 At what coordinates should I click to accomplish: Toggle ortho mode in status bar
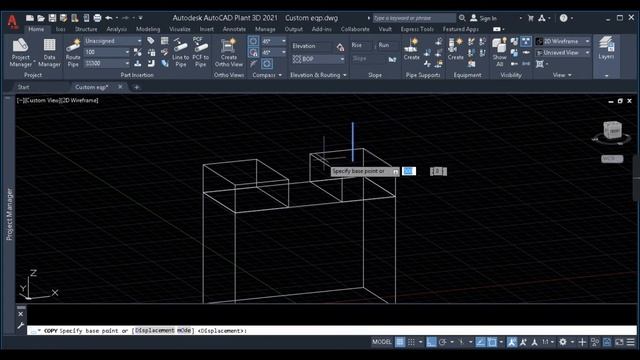coord(431,342)
